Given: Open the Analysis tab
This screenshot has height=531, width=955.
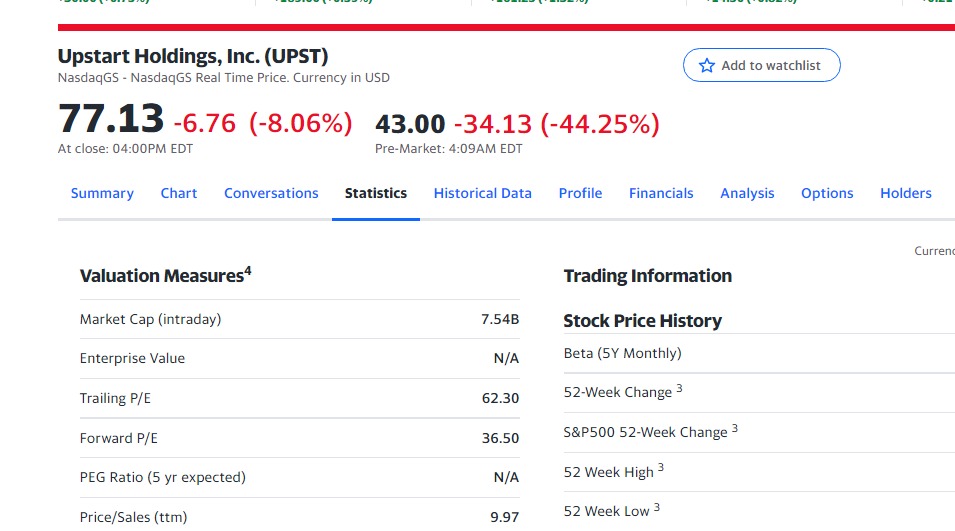Looking at the screenshot, I should [747, 193].
